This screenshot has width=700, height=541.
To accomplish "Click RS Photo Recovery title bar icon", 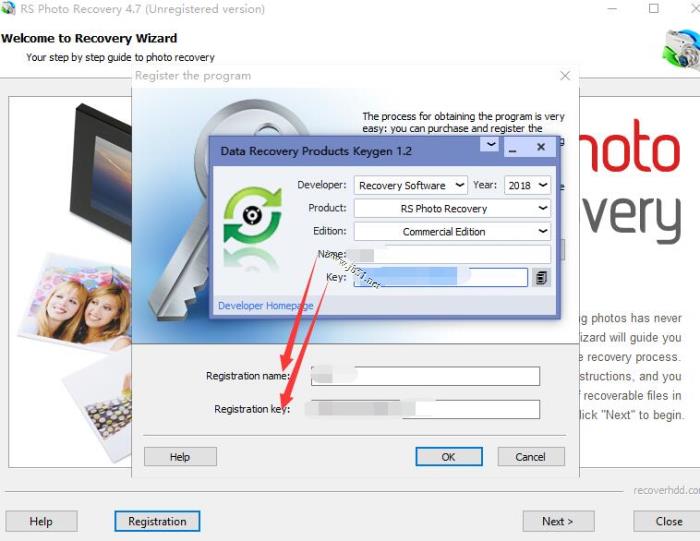I will point(8,8).
